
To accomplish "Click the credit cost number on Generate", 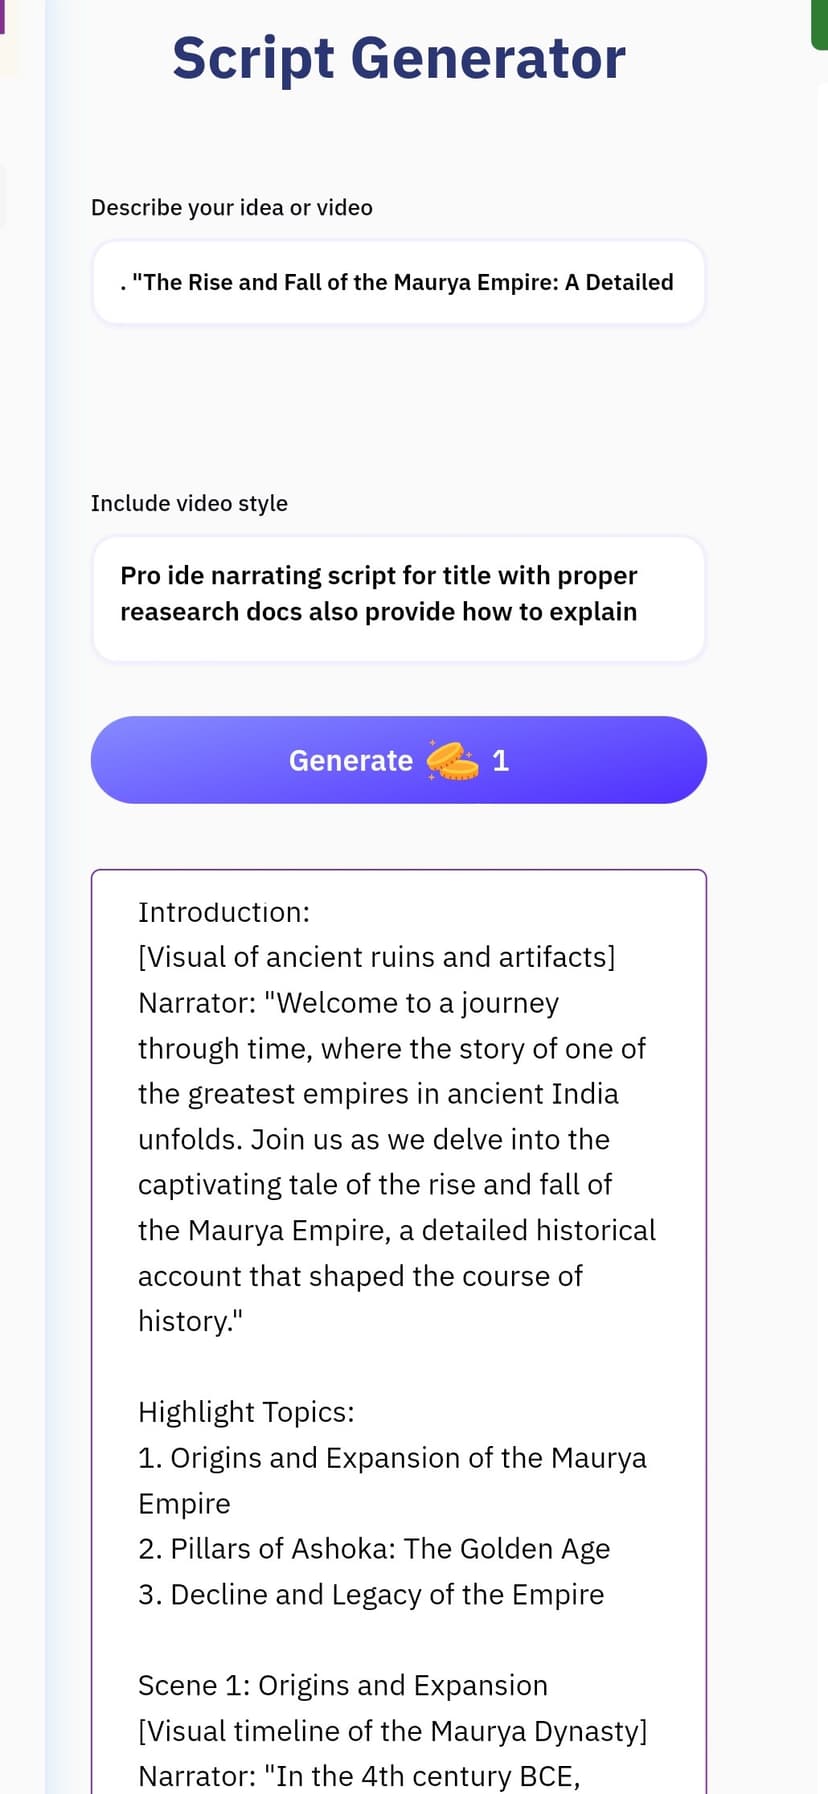I will [x=501, y=761].
